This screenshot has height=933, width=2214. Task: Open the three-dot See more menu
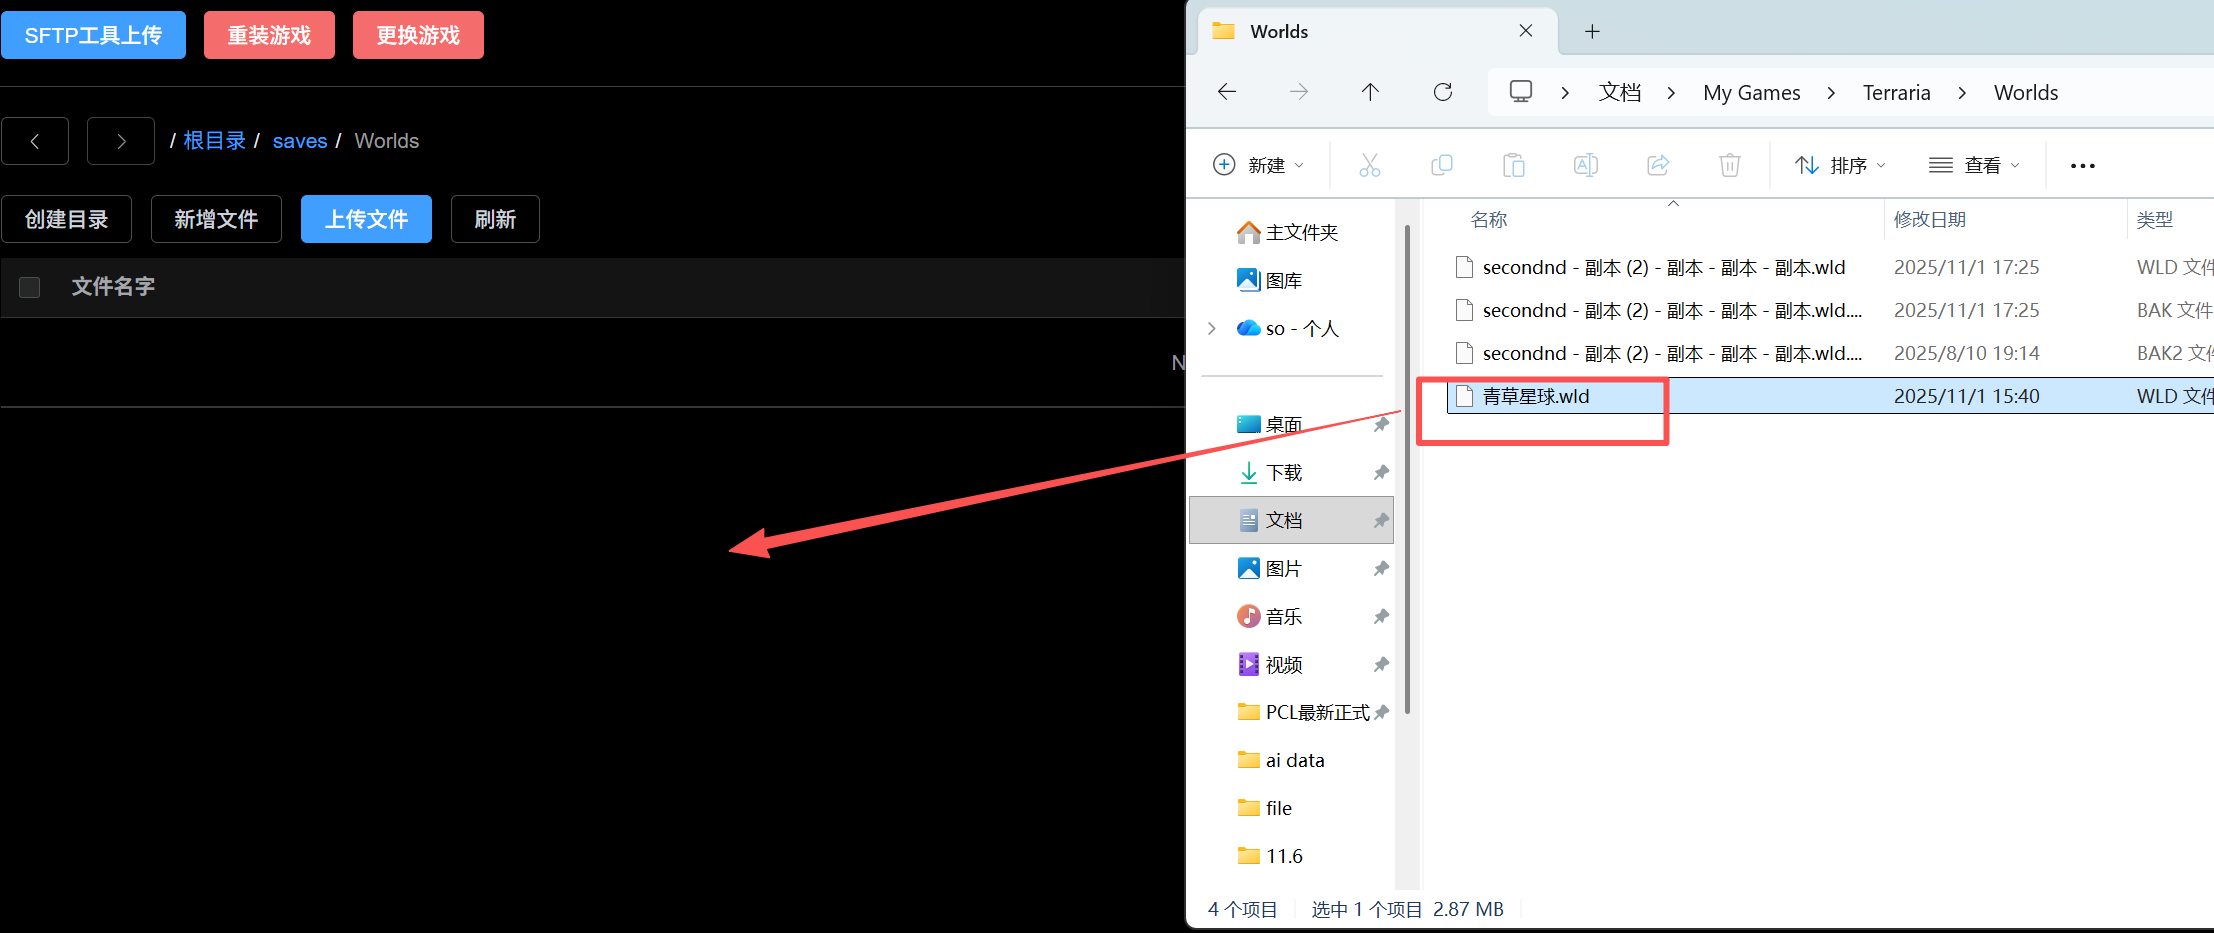(x=2082, y=166)
